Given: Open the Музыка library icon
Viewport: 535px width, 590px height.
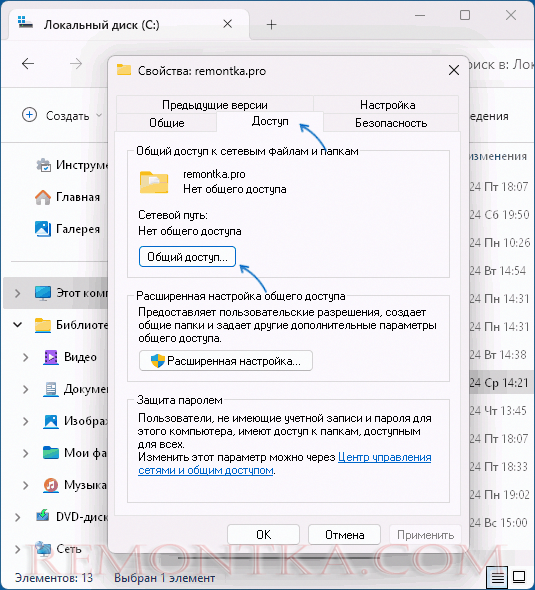Looking at the screenshot, I should pos(51,485).
